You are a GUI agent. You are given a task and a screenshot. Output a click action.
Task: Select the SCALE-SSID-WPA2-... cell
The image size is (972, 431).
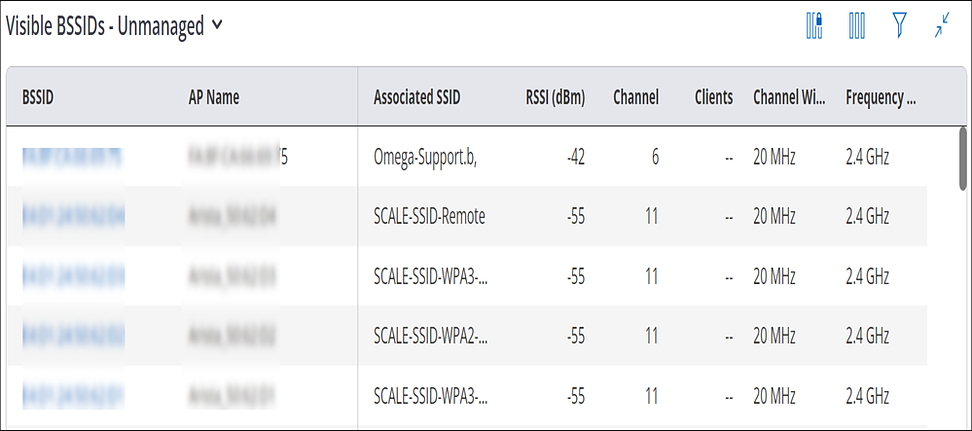click(431, 335)
